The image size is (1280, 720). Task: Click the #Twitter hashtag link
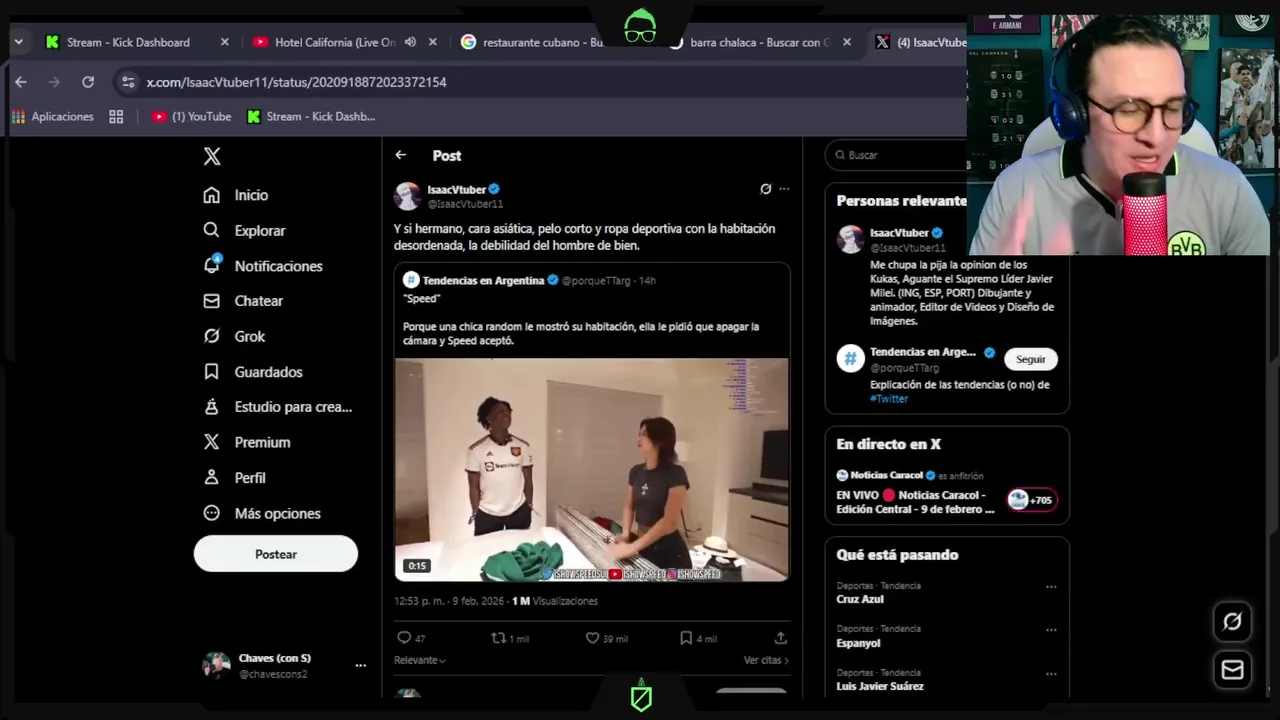[889, 398]
